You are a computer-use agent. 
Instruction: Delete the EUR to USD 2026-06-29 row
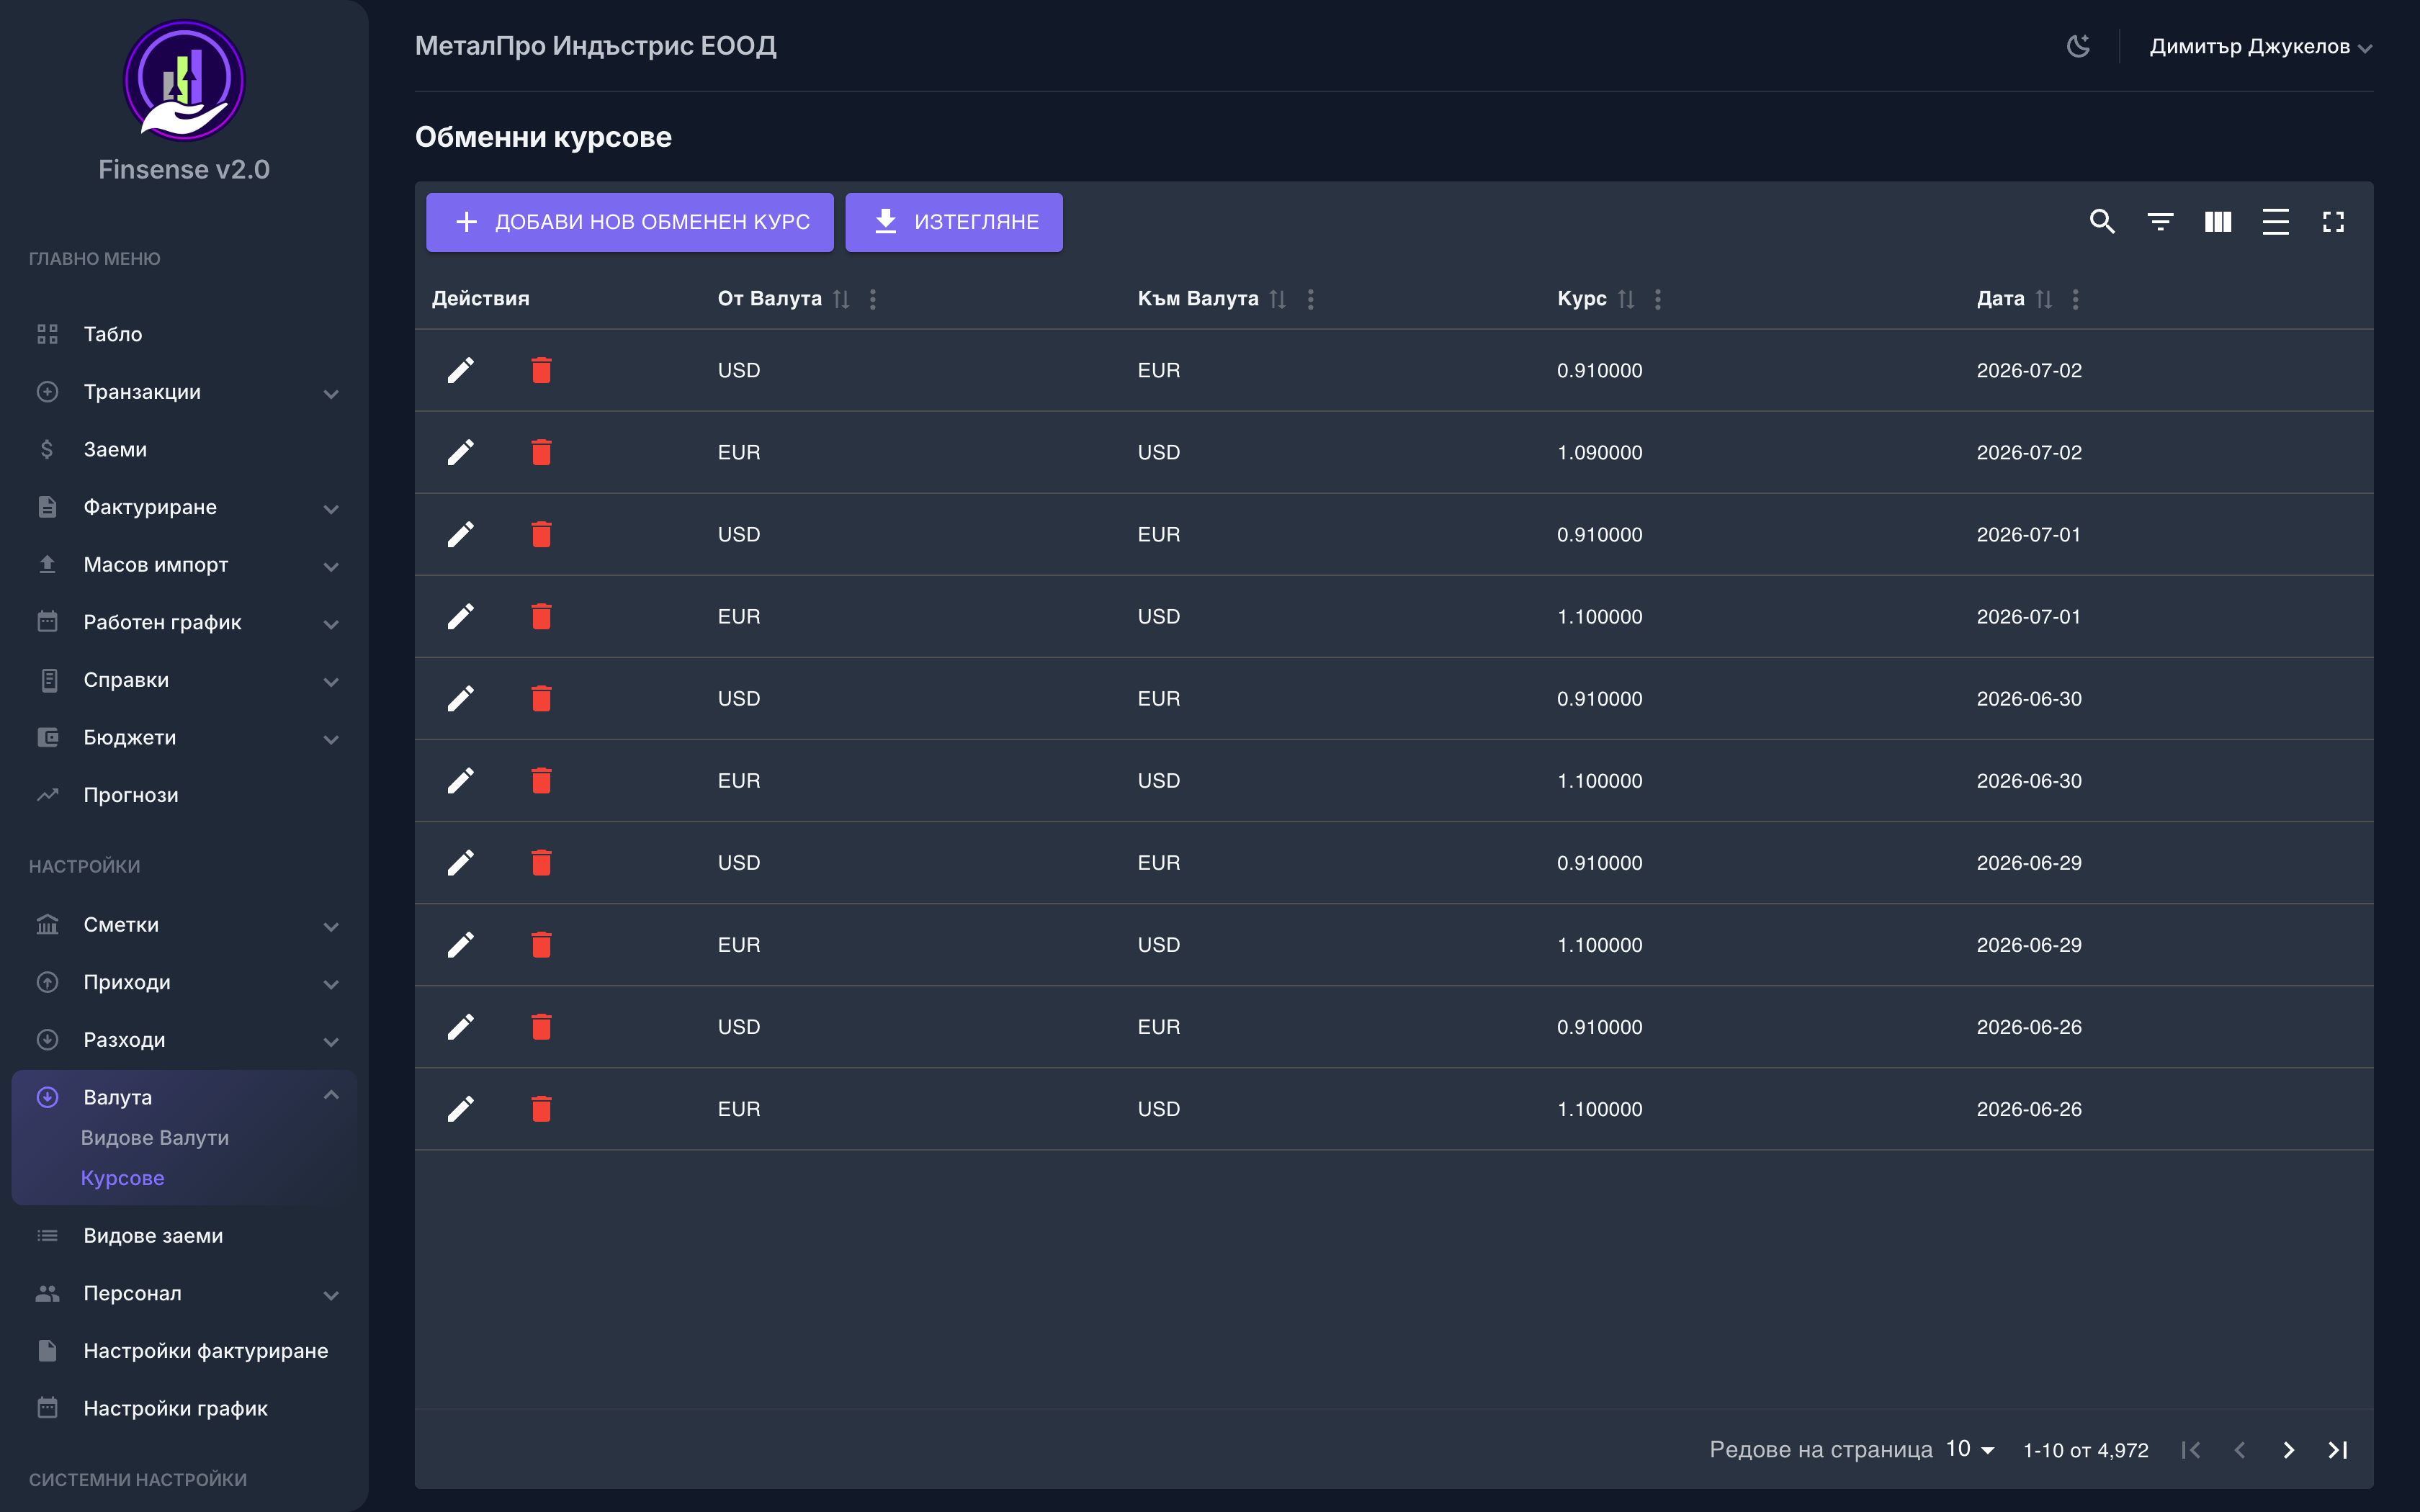(x=541, y=944)
